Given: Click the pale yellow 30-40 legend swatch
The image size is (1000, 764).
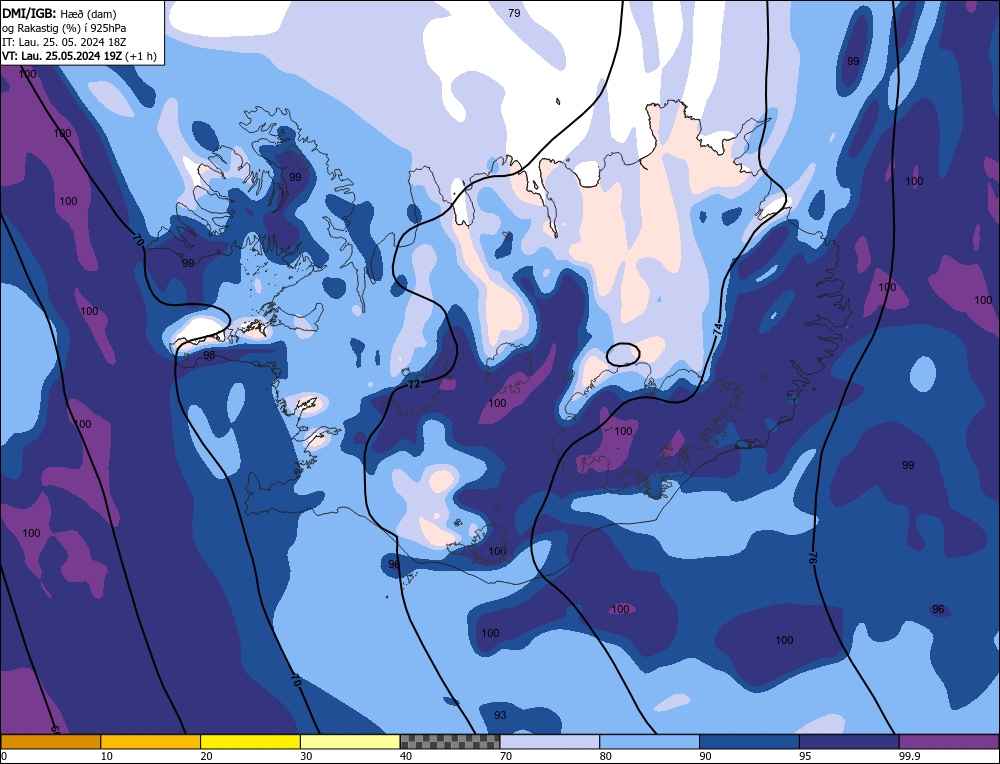Looking at the screenshot, I should coord(350,741).
